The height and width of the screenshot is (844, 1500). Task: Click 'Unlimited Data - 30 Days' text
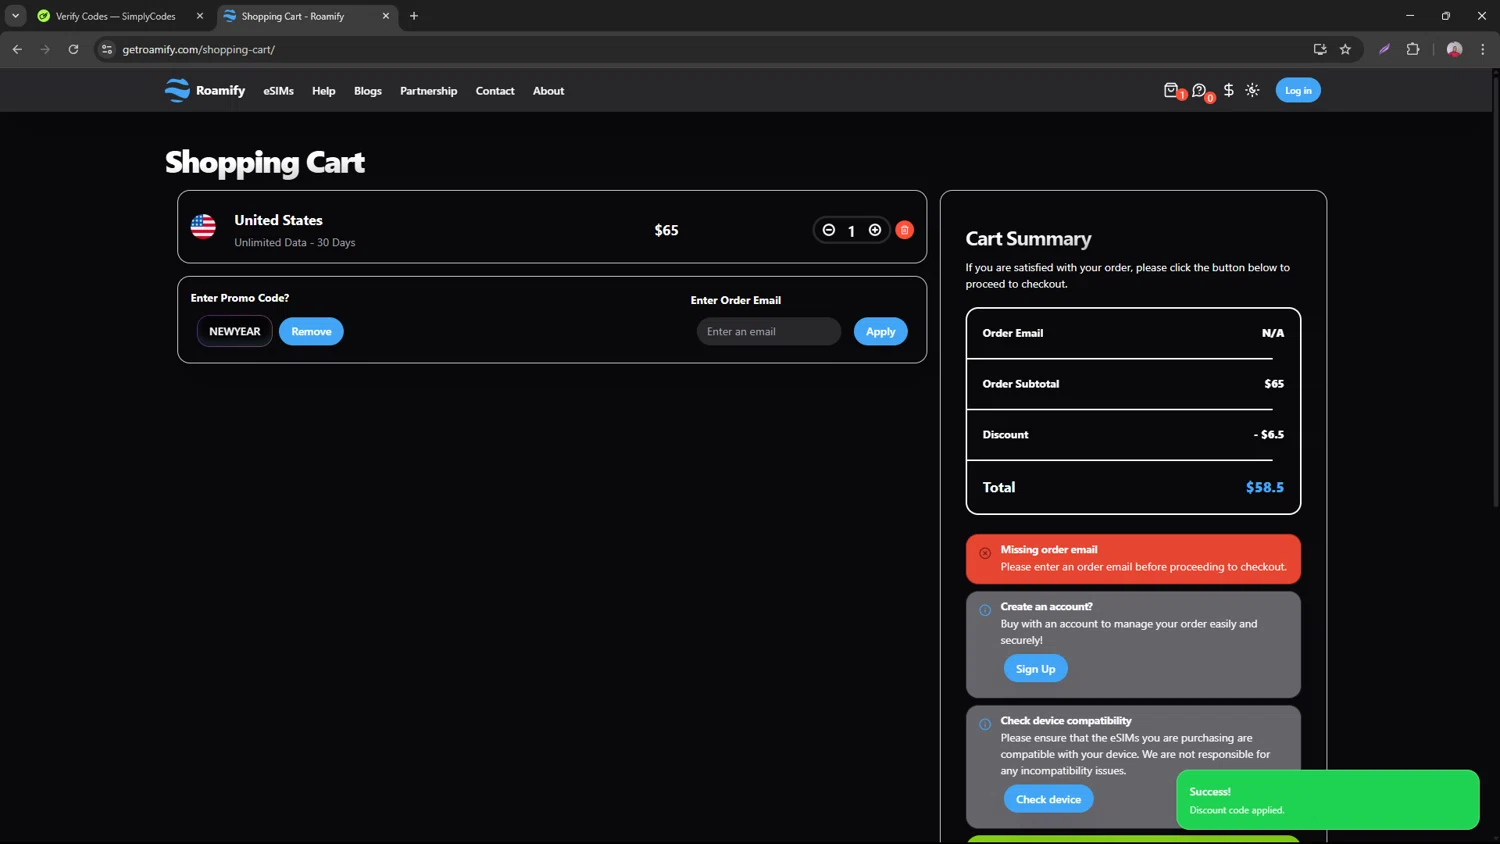pos(295,242)
